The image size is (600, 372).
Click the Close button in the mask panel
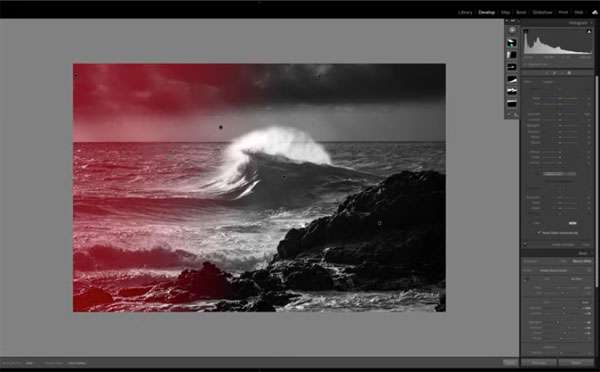(x=586, y=245)
